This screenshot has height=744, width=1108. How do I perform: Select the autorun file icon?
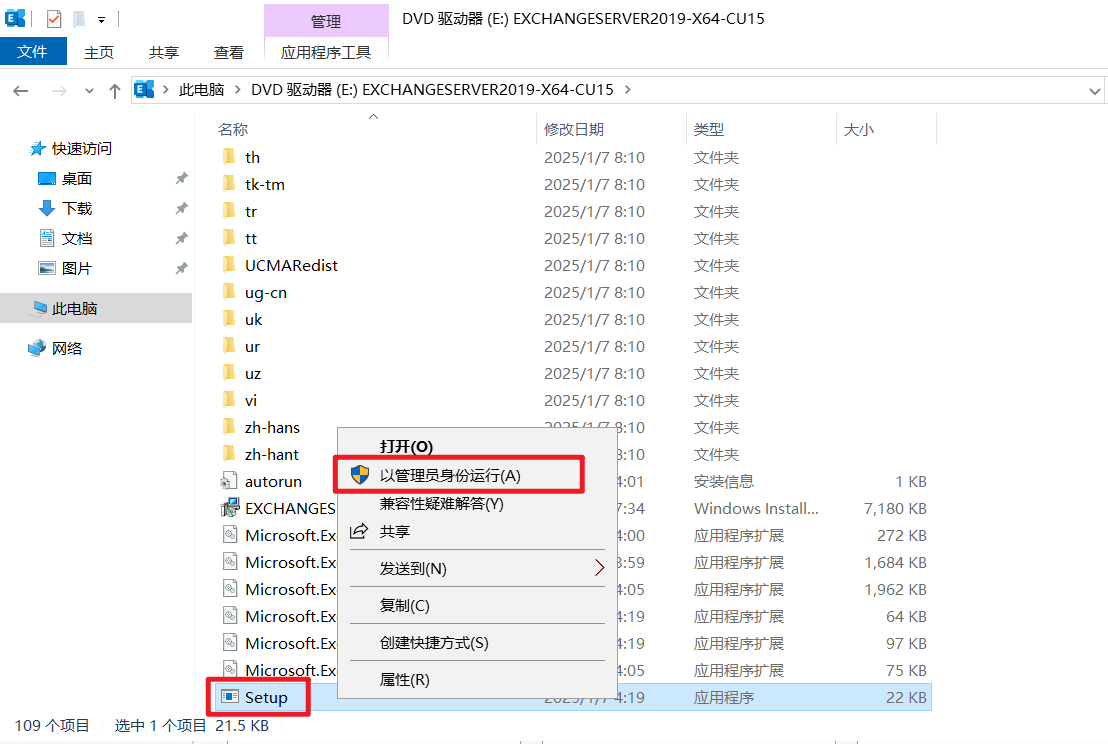tap(229, 481)
